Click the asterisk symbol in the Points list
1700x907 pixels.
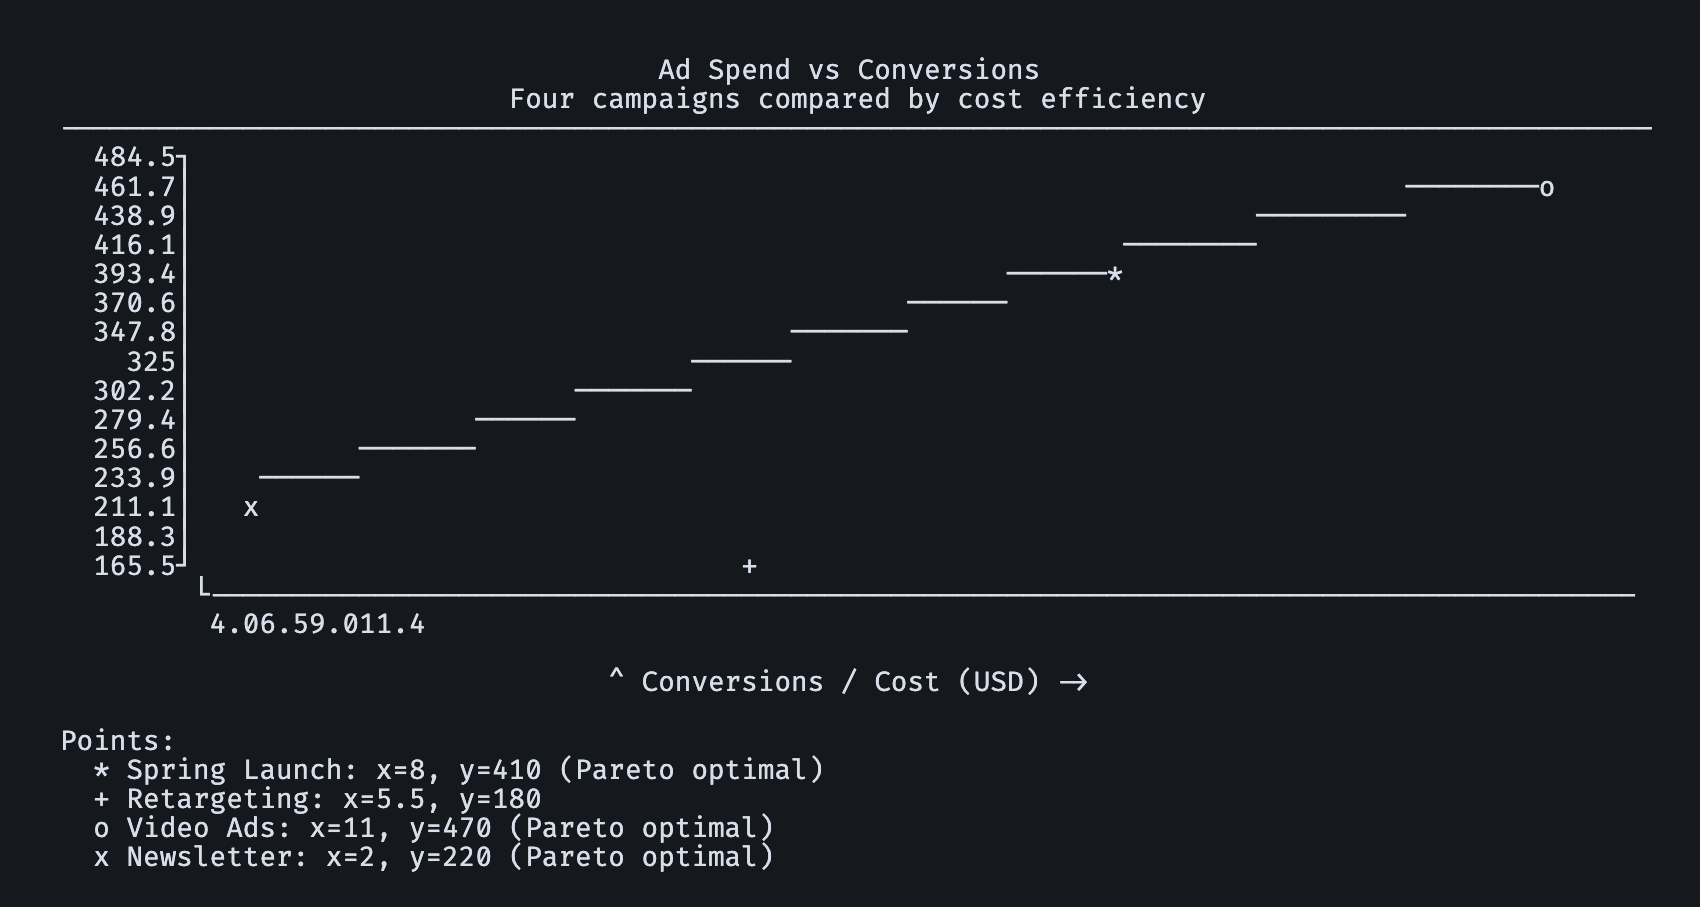tap(101, 770)
